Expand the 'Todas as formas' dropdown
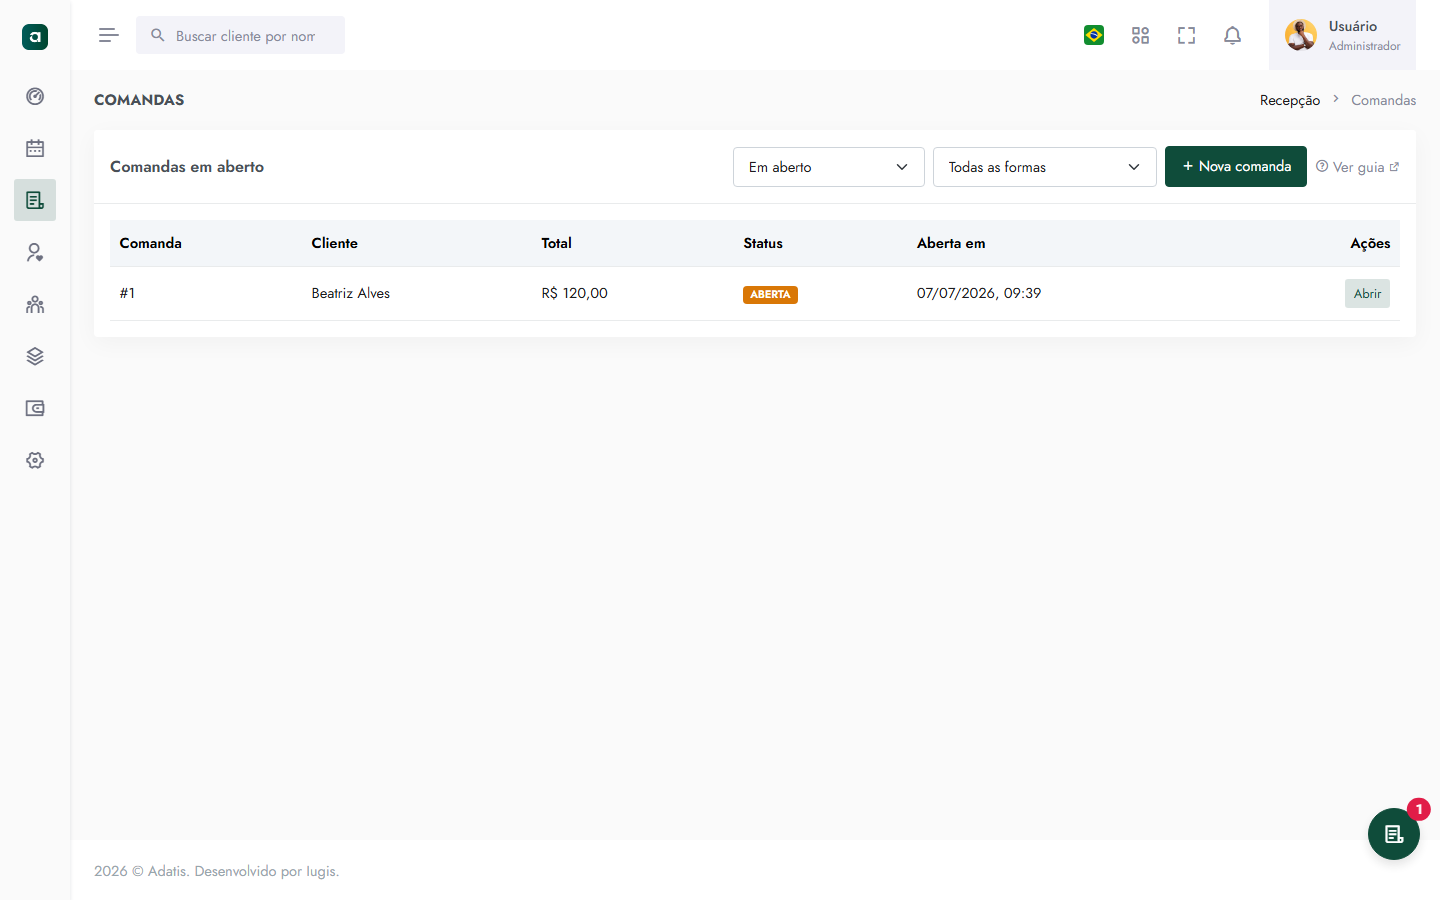Screen dimensions: 1440x900 point(1044,167)
